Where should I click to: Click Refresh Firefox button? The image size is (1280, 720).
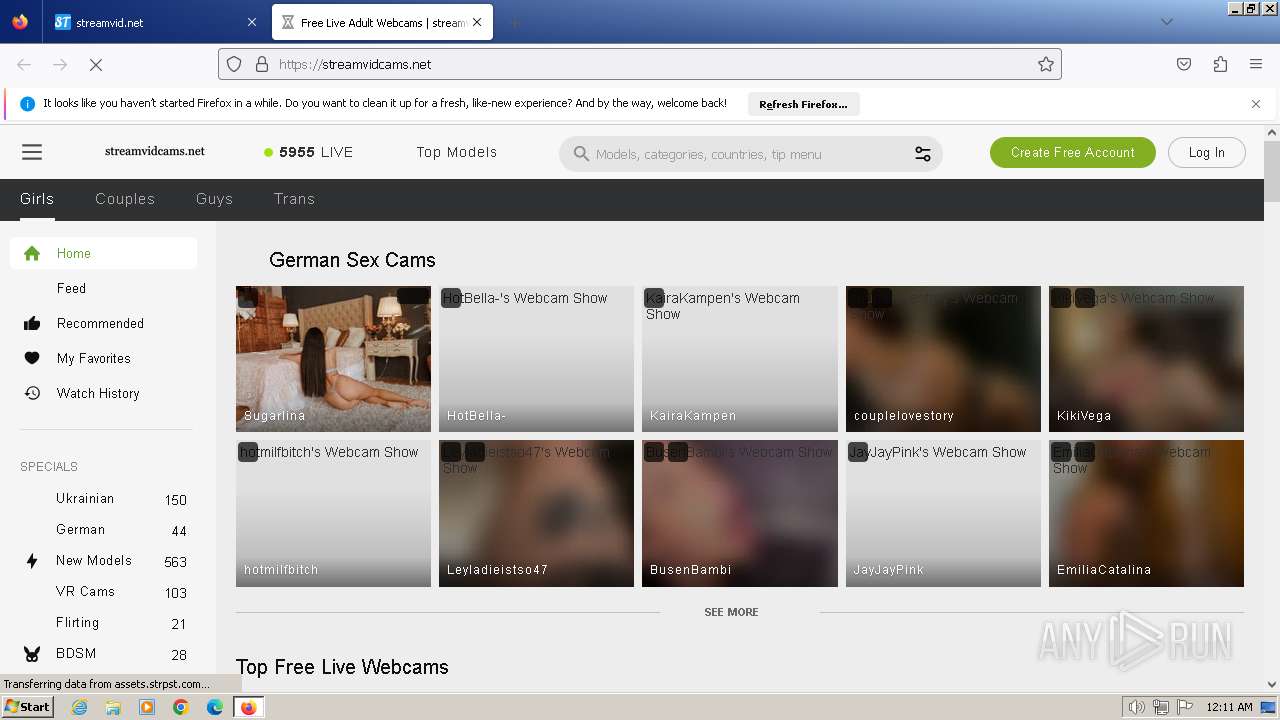(803, 104)
